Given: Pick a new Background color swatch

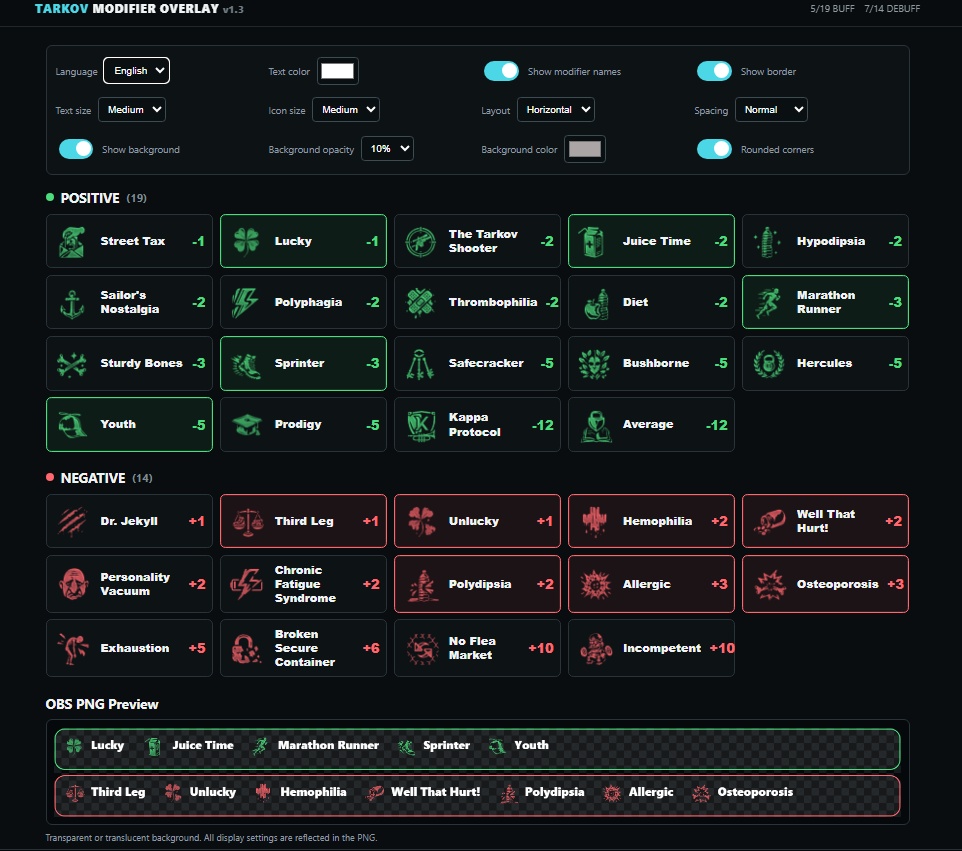Looking at the screenshot, I should 585,149.
